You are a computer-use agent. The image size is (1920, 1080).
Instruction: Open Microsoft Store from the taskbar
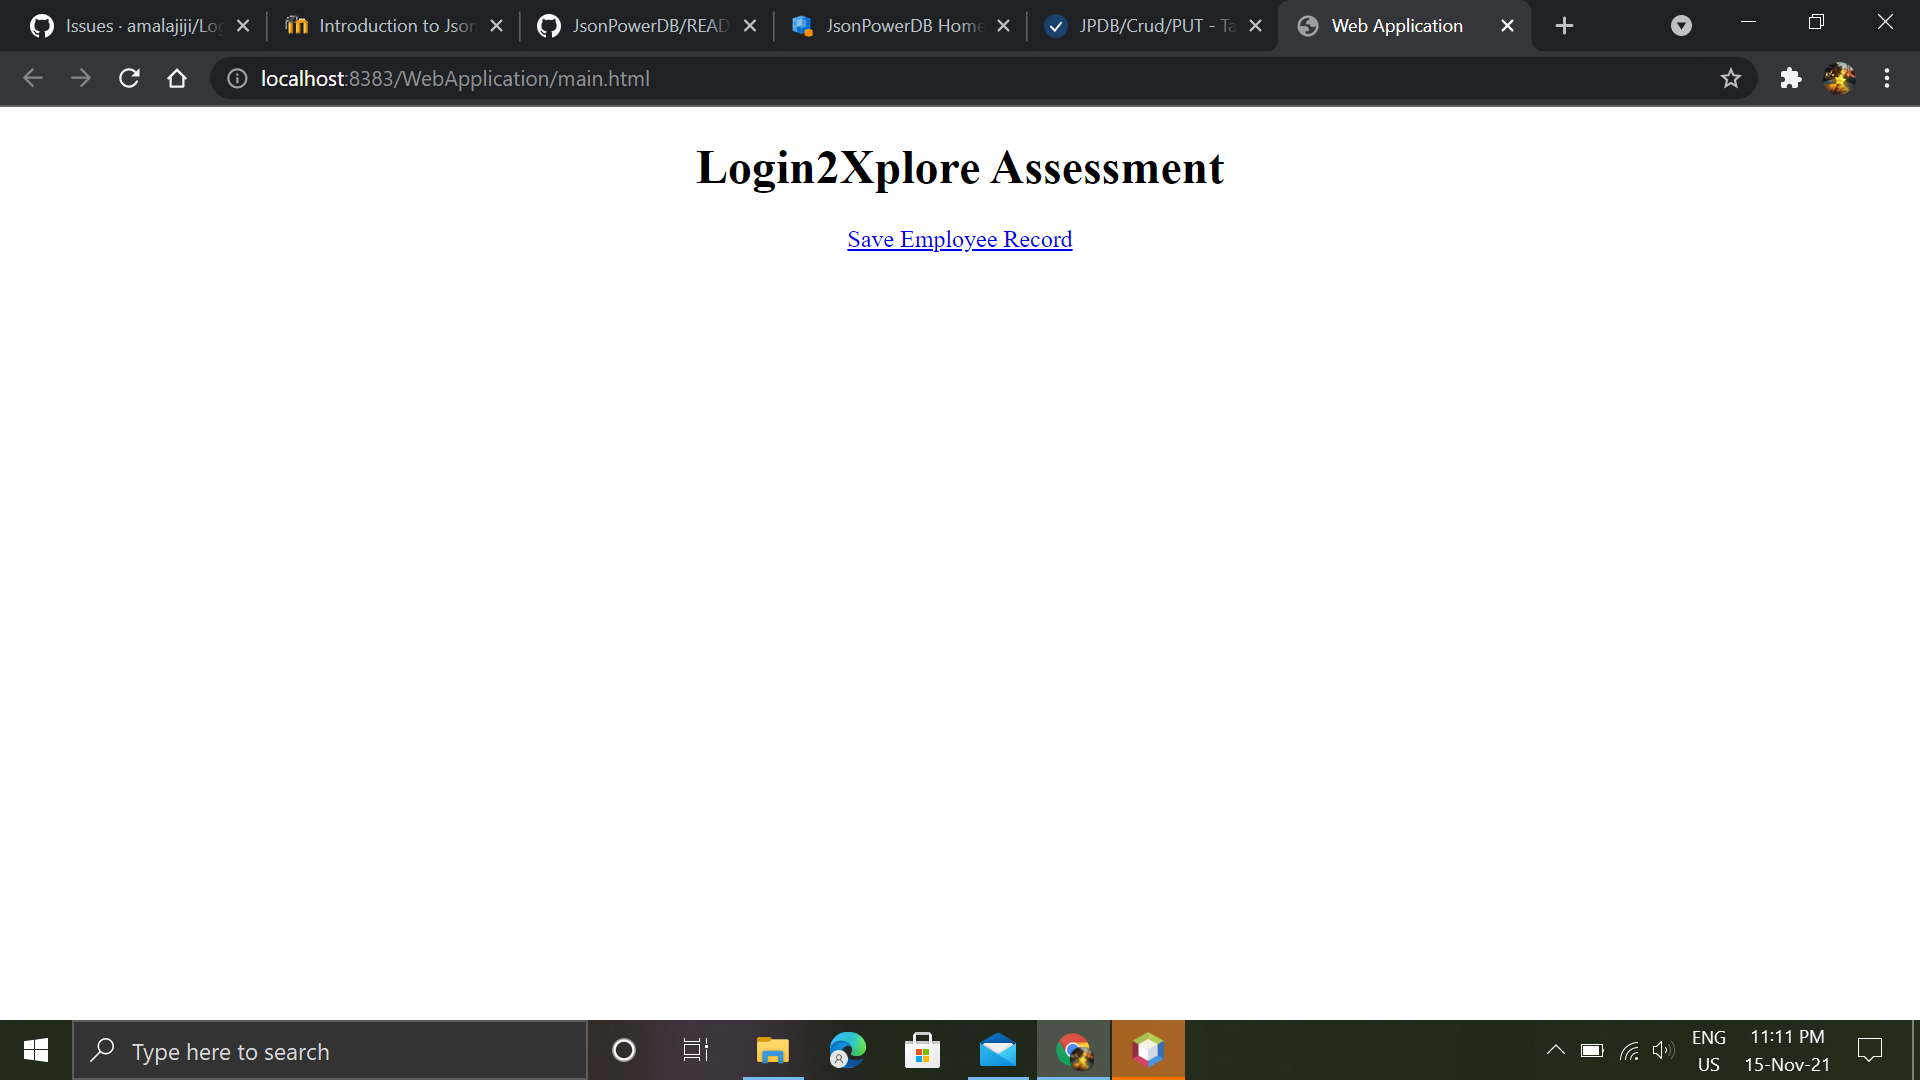tap(922, 1050)
